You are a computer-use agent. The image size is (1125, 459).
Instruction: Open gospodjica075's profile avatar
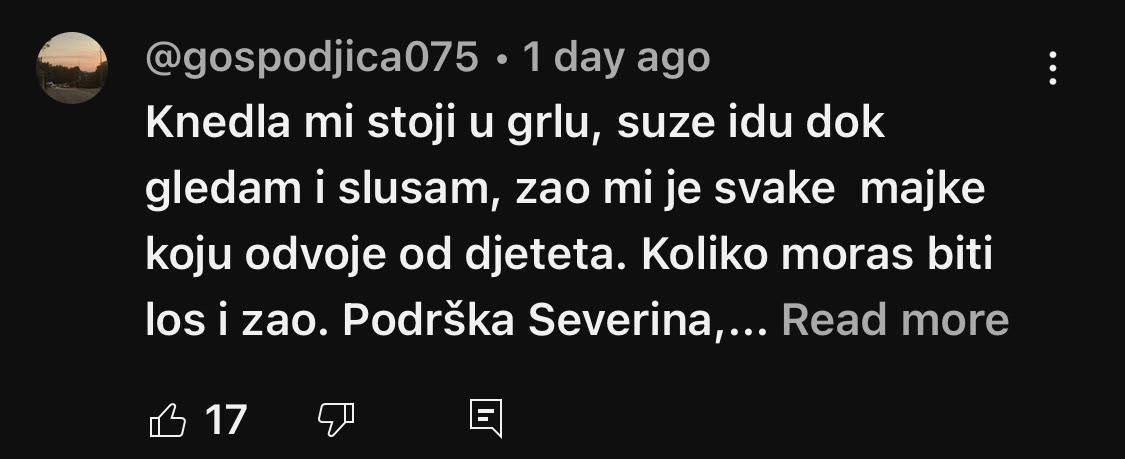(72, 68)
